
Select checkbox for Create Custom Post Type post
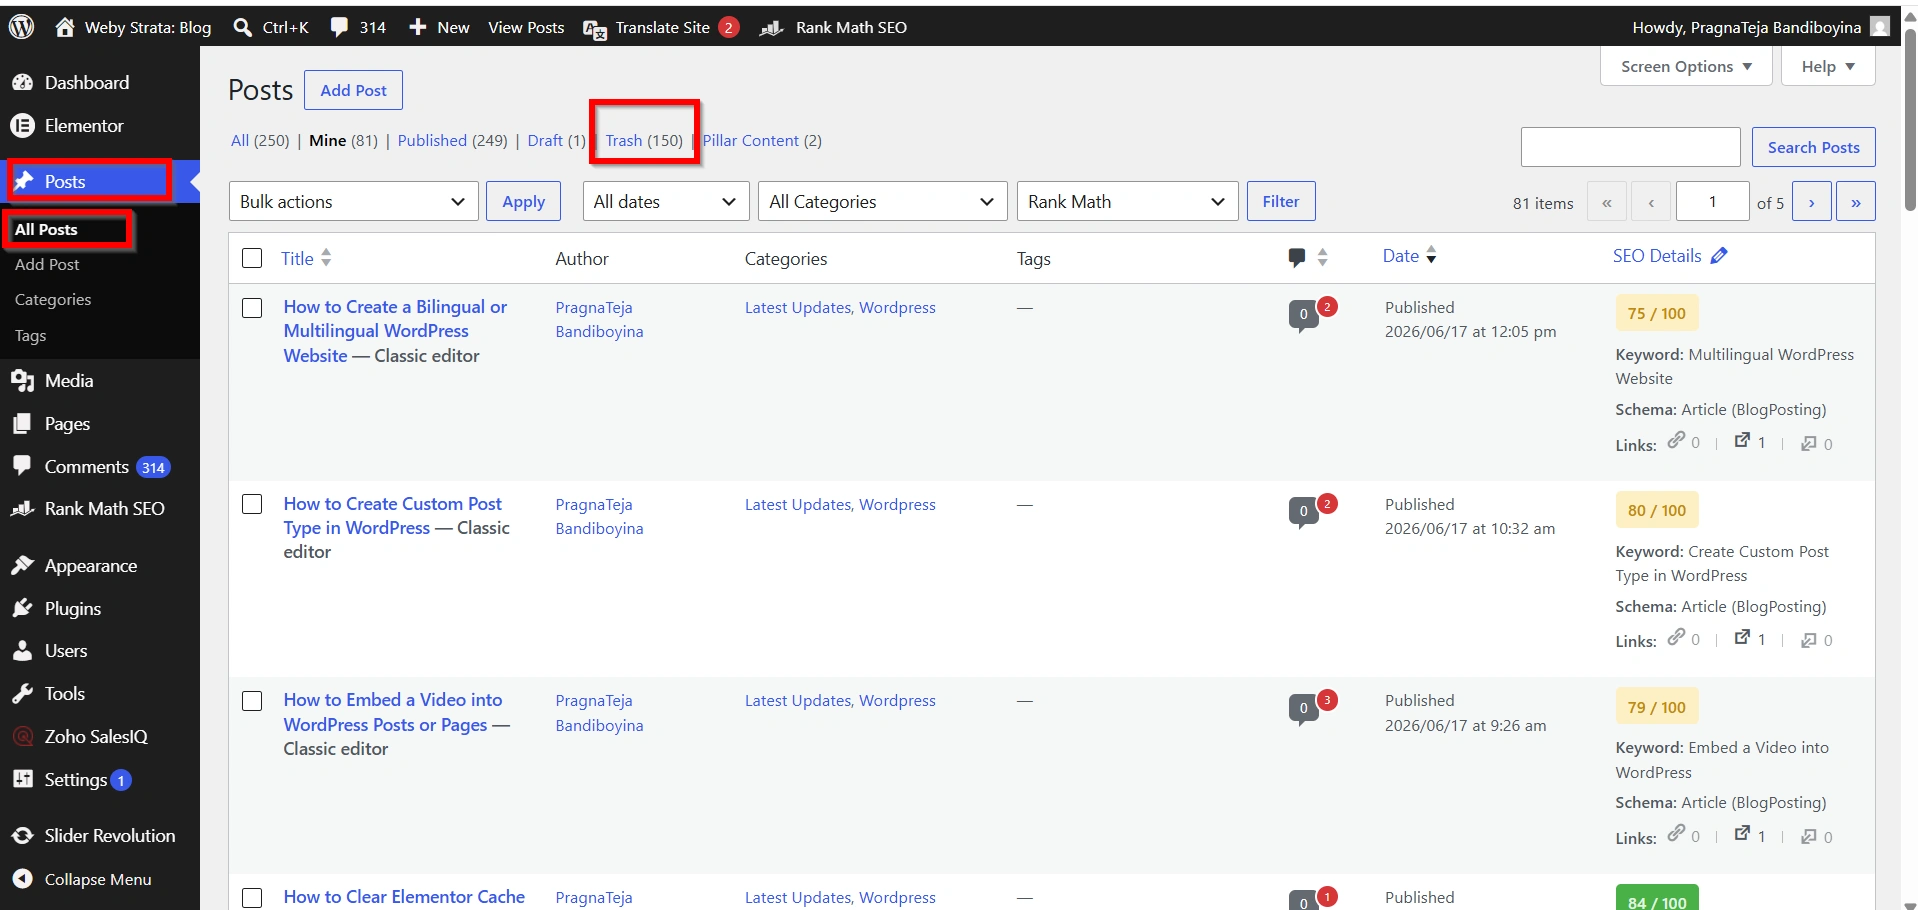pos(252,504)
